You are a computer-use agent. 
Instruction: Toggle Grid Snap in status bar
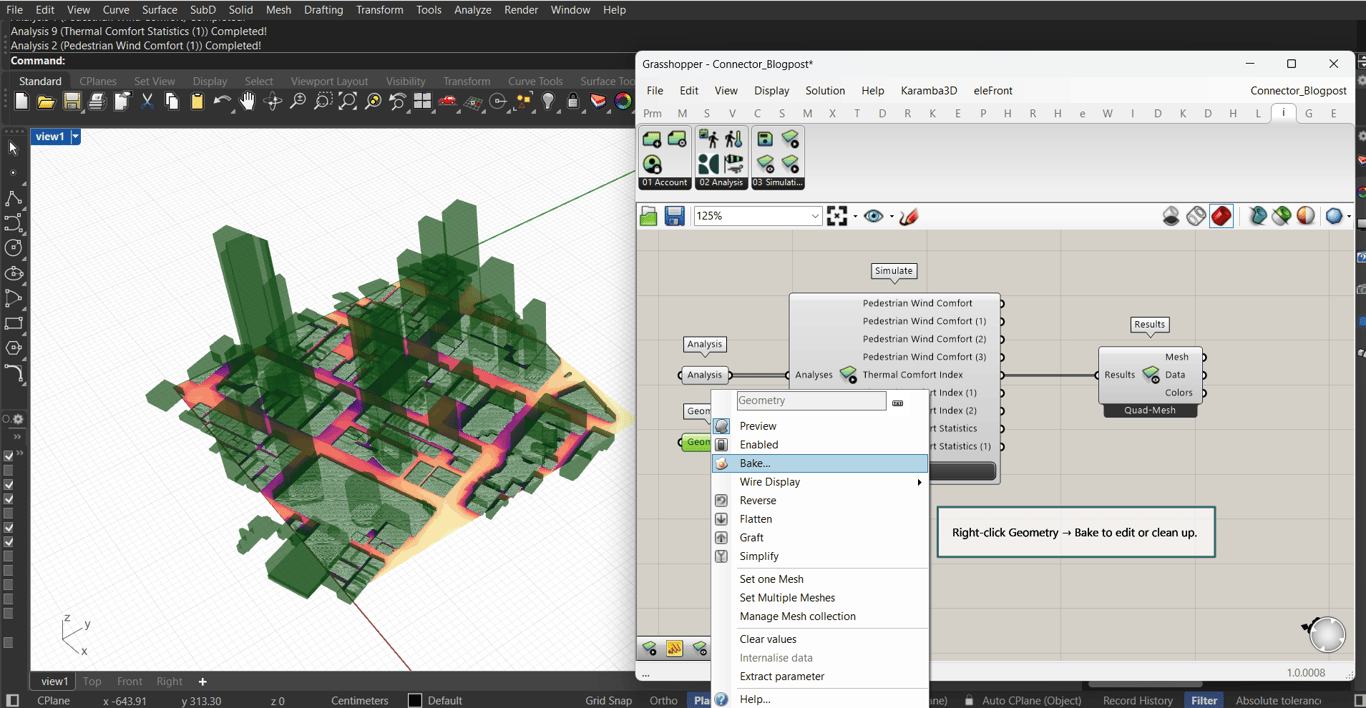608,700
